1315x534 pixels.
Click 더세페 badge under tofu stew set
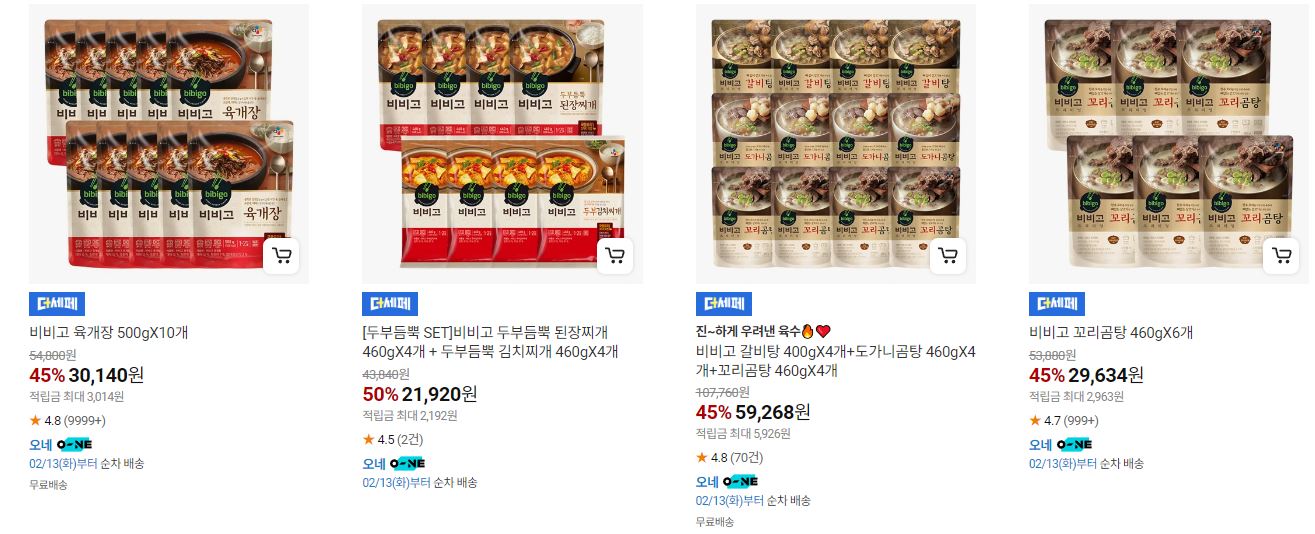(x=390, y=304)
